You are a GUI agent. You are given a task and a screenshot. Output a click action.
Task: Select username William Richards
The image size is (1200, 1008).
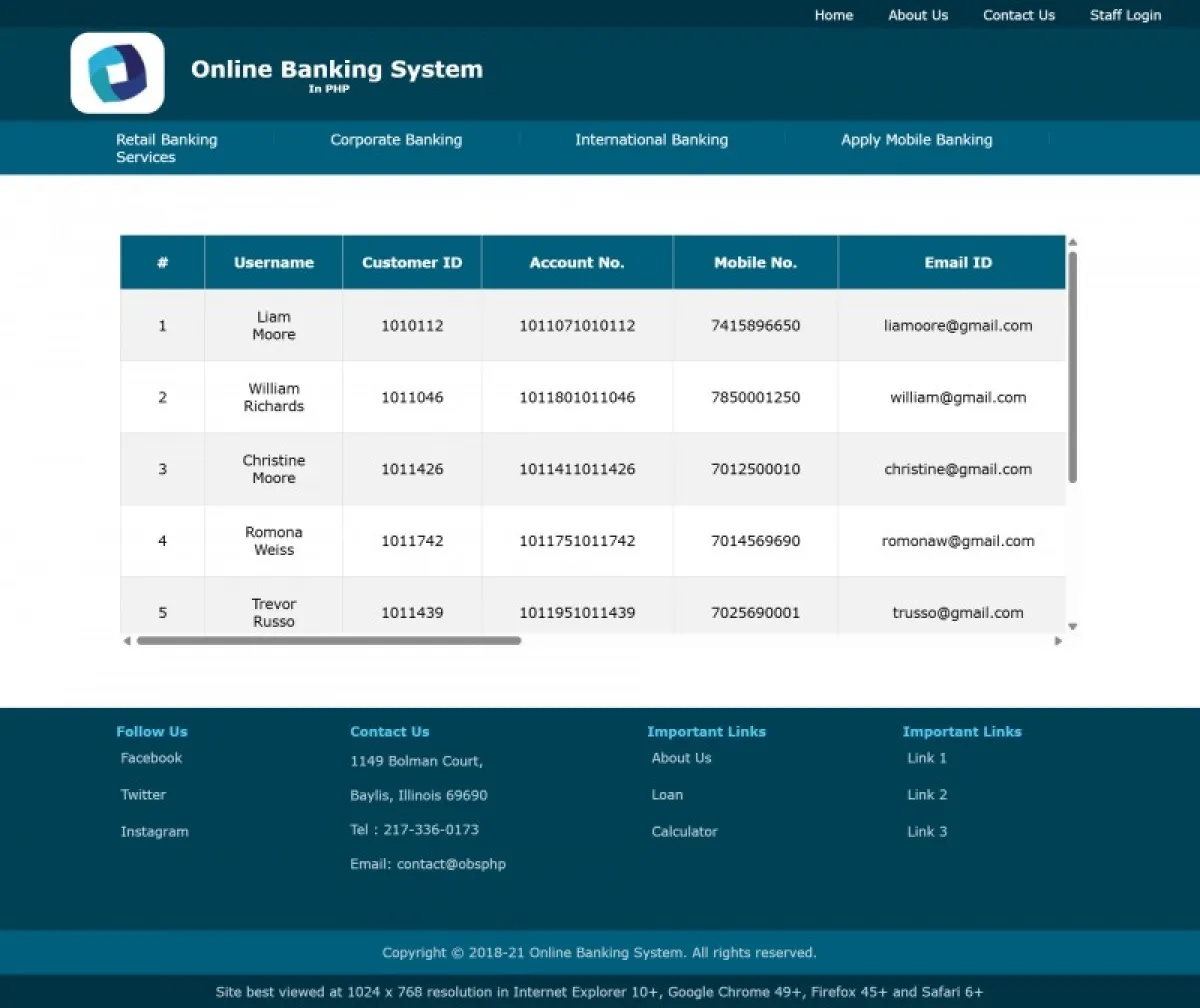tap(274, 398)
